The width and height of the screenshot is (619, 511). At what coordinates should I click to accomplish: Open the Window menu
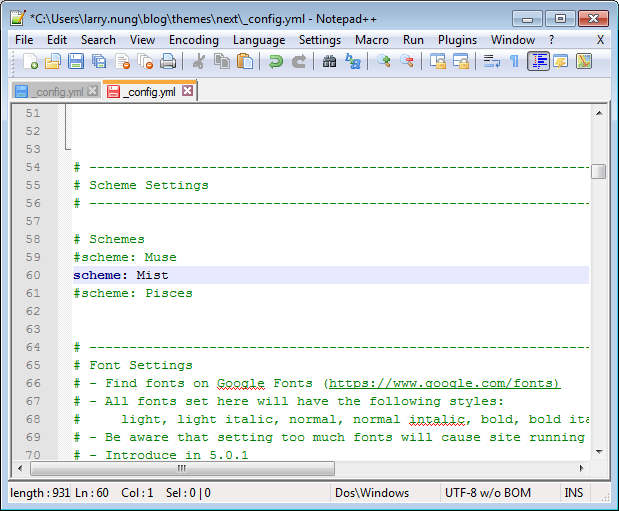click(x=513, y=40)
